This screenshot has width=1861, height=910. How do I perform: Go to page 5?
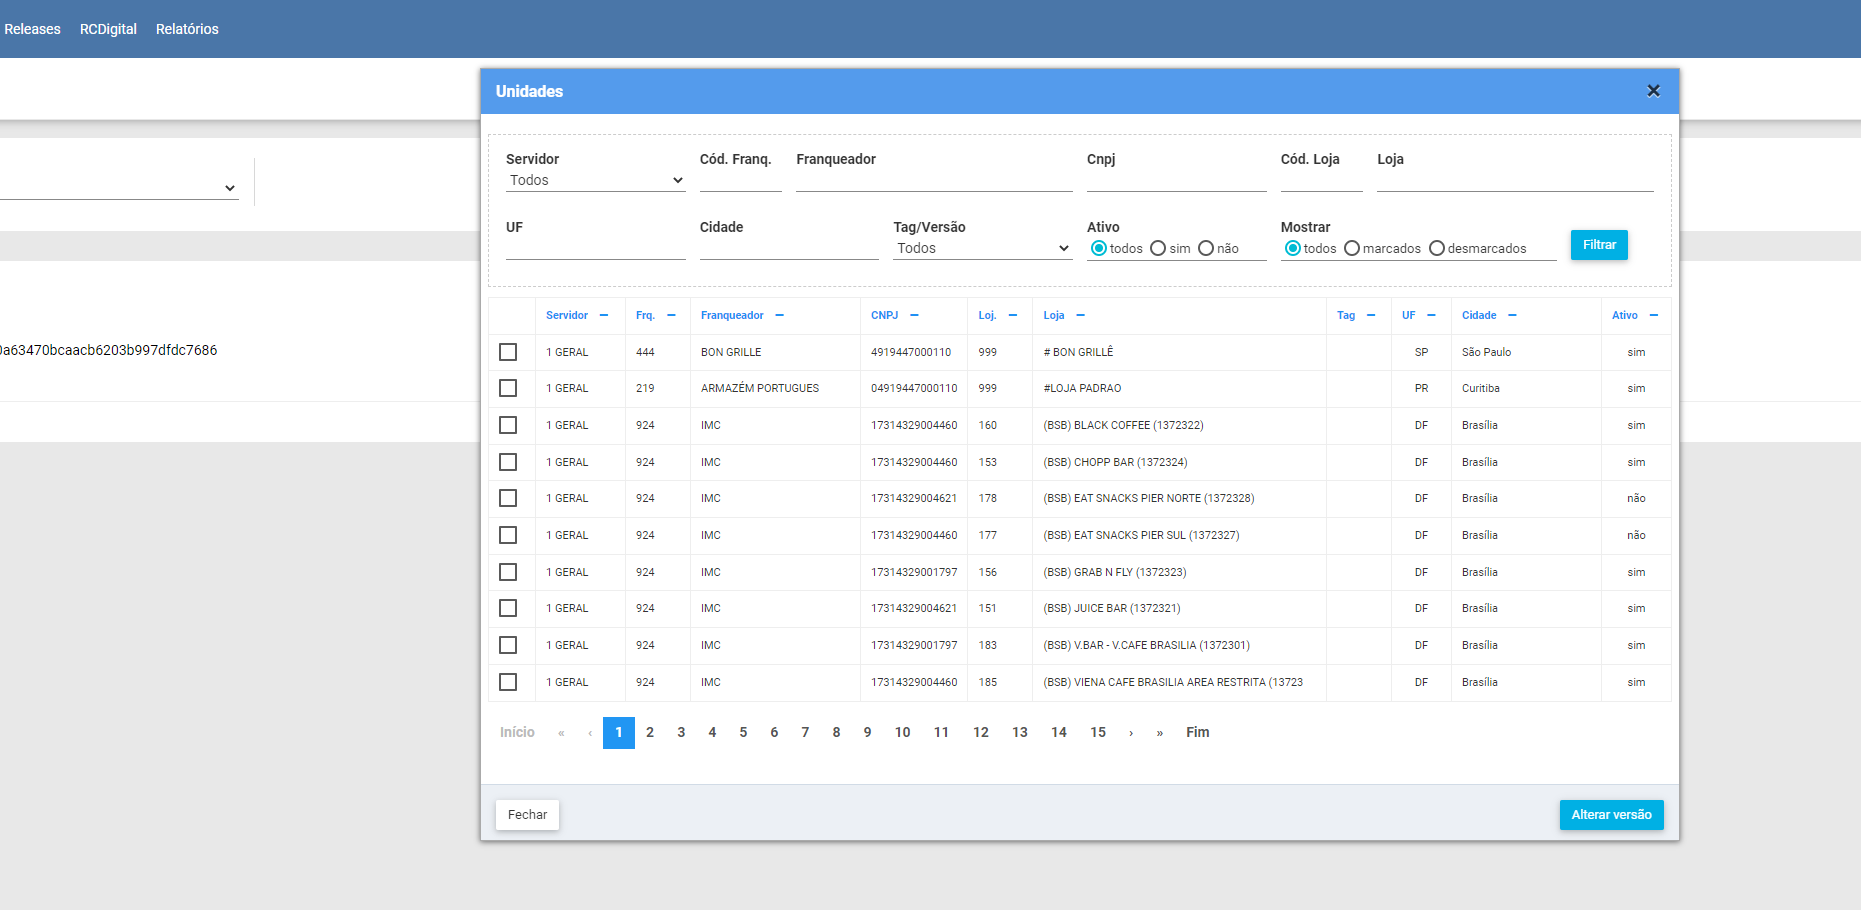tap(743, 733)
